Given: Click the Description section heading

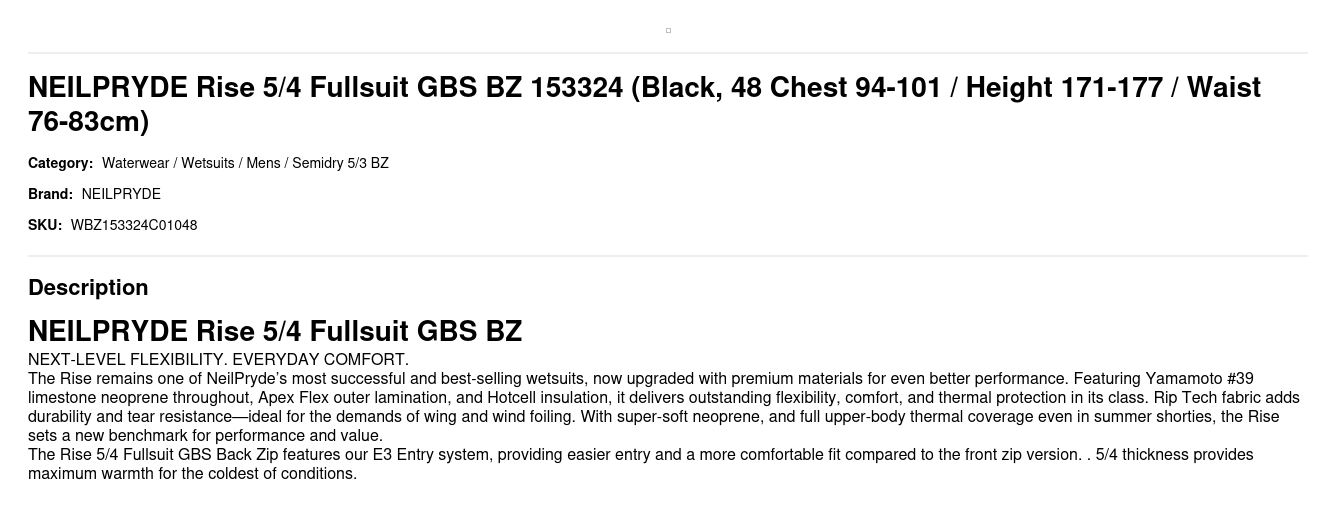Looking at the screenshot, I should point(88,288).
